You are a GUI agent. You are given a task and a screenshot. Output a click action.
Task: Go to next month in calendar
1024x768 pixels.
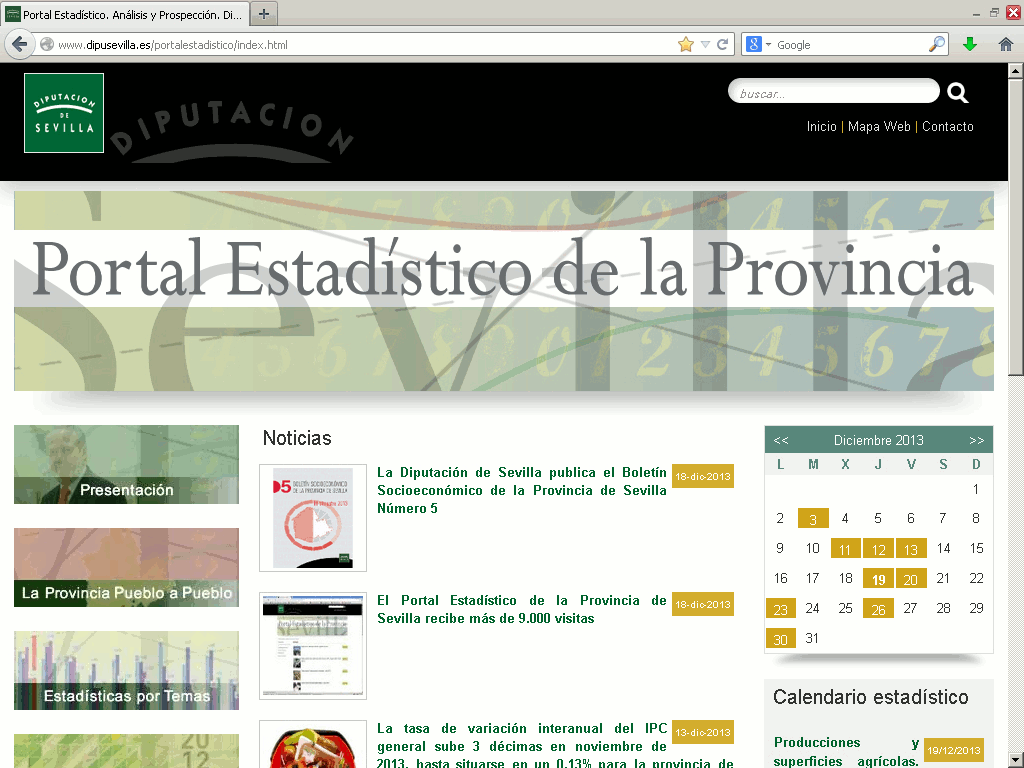(976, 440)
